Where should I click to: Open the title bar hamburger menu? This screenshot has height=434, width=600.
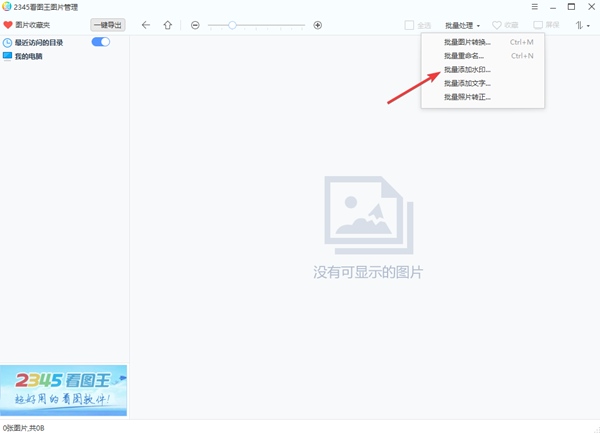point(534,7)
